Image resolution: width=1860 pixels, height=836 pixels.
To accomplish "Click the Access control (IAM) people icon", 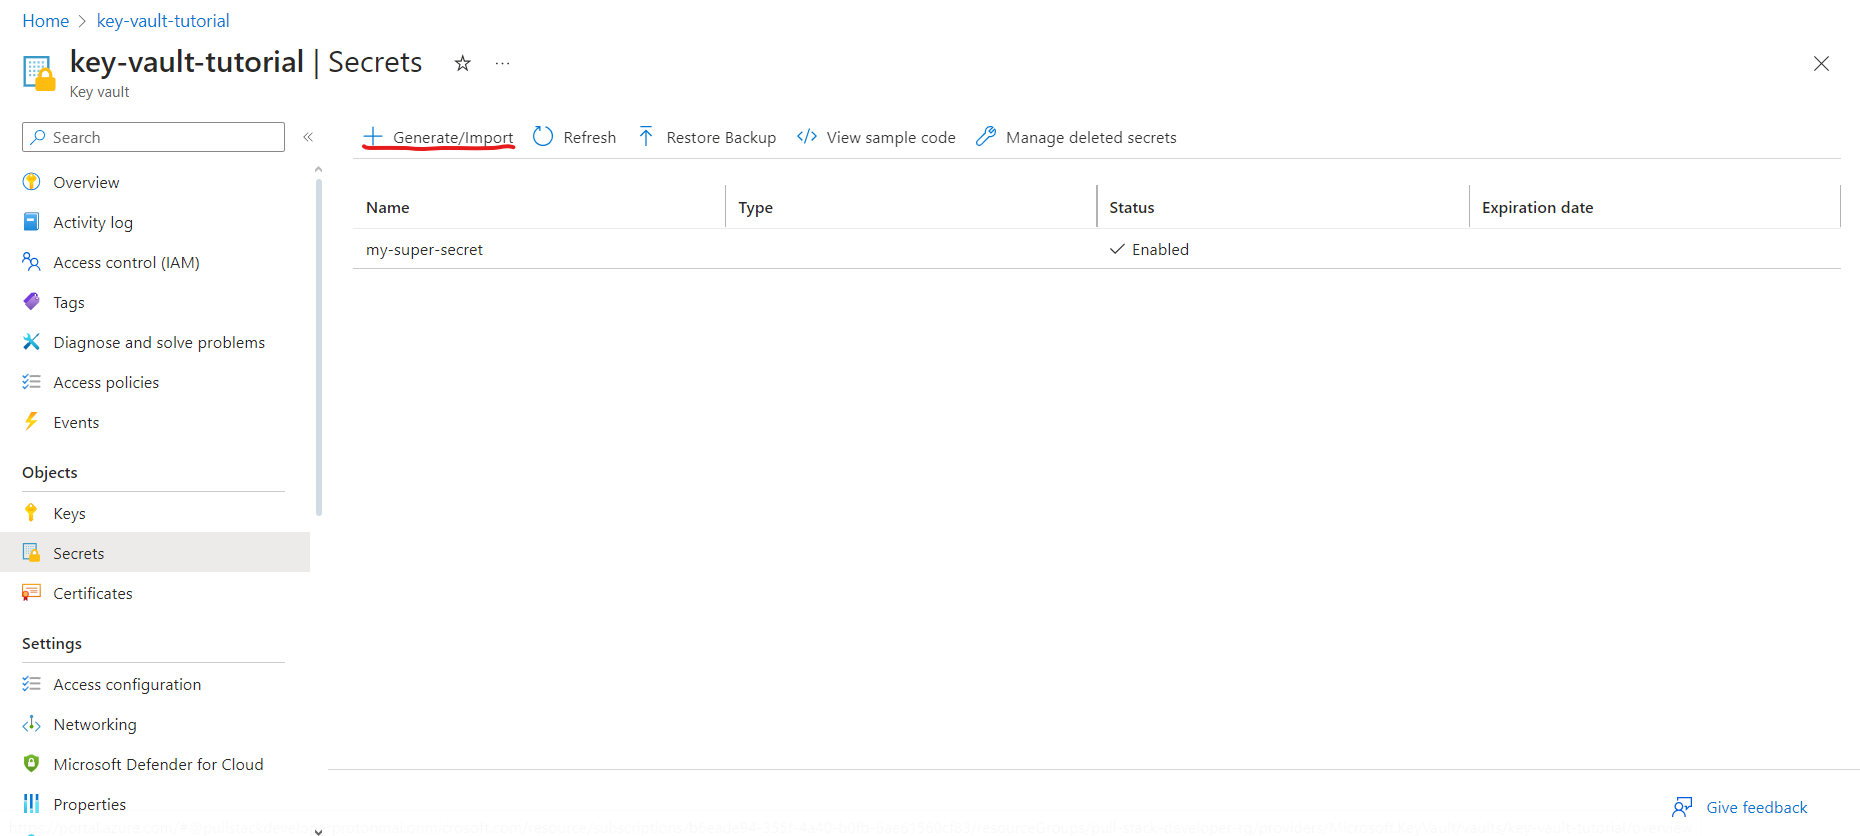I will click(32, 262).
